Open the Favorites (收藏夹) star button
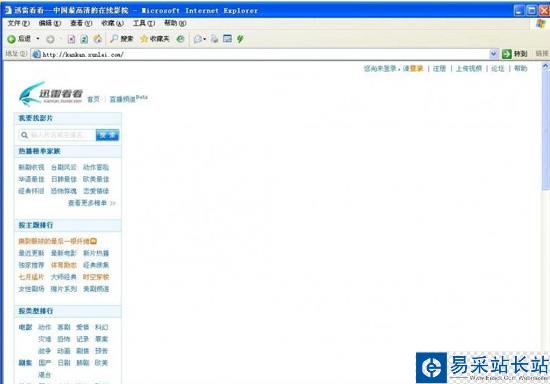 click(155, 39)
